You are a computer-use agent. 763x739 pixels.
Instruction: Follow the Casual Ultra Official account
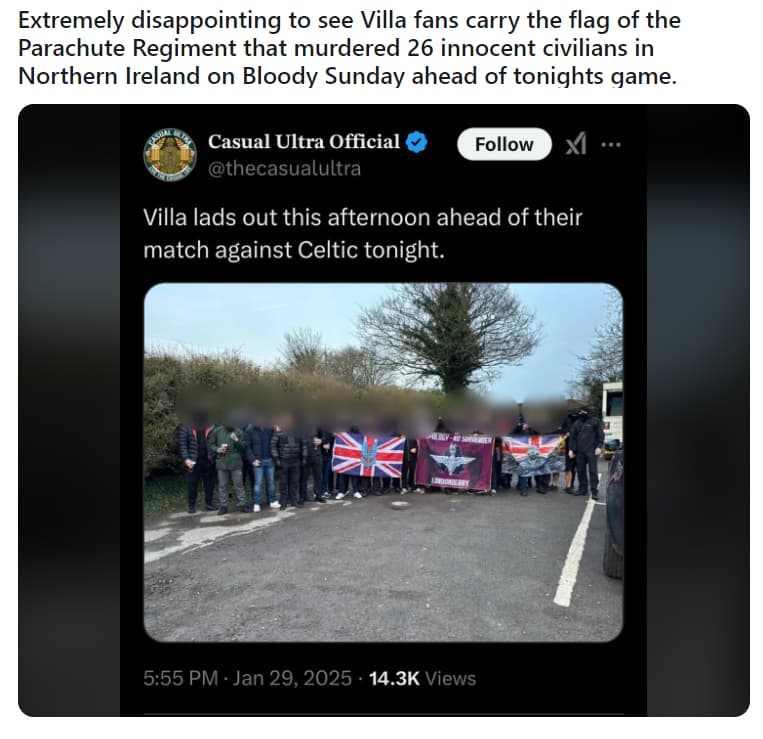504,144
